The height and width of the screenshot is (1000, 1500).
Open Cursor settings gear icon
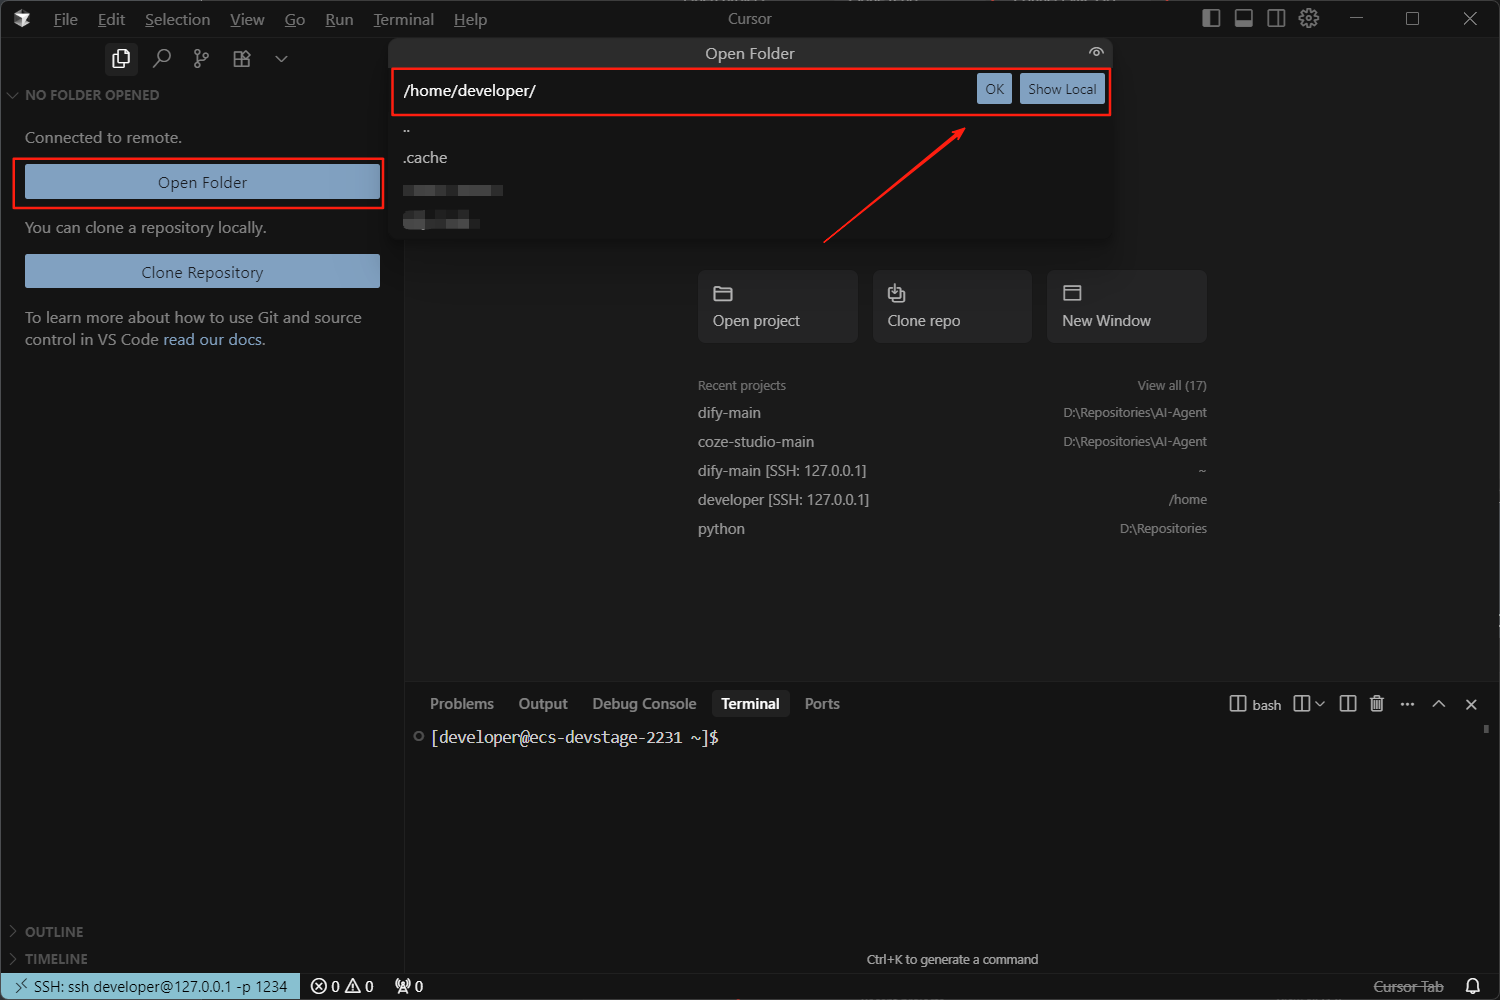tap(1309, 18)
